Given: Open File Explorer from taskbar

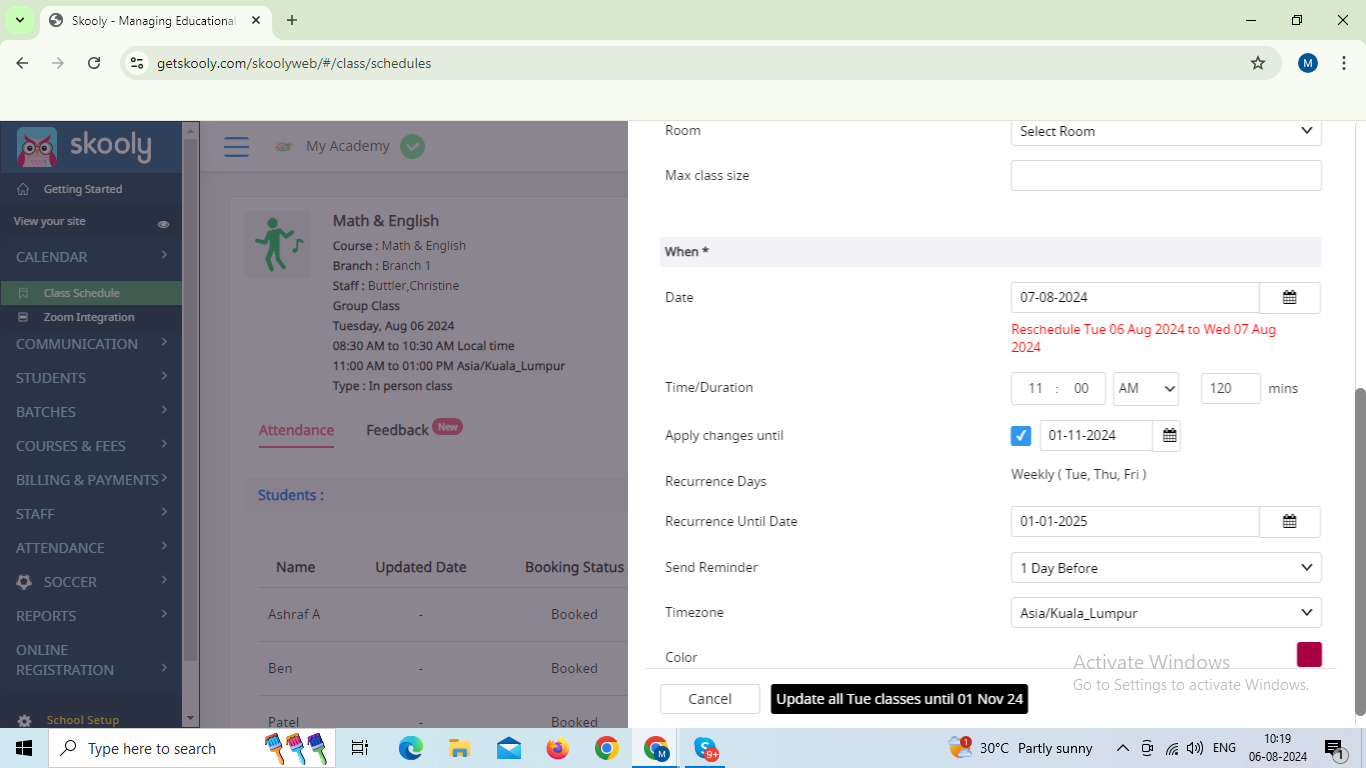Looking at the screenshot, I should (459, 748).
